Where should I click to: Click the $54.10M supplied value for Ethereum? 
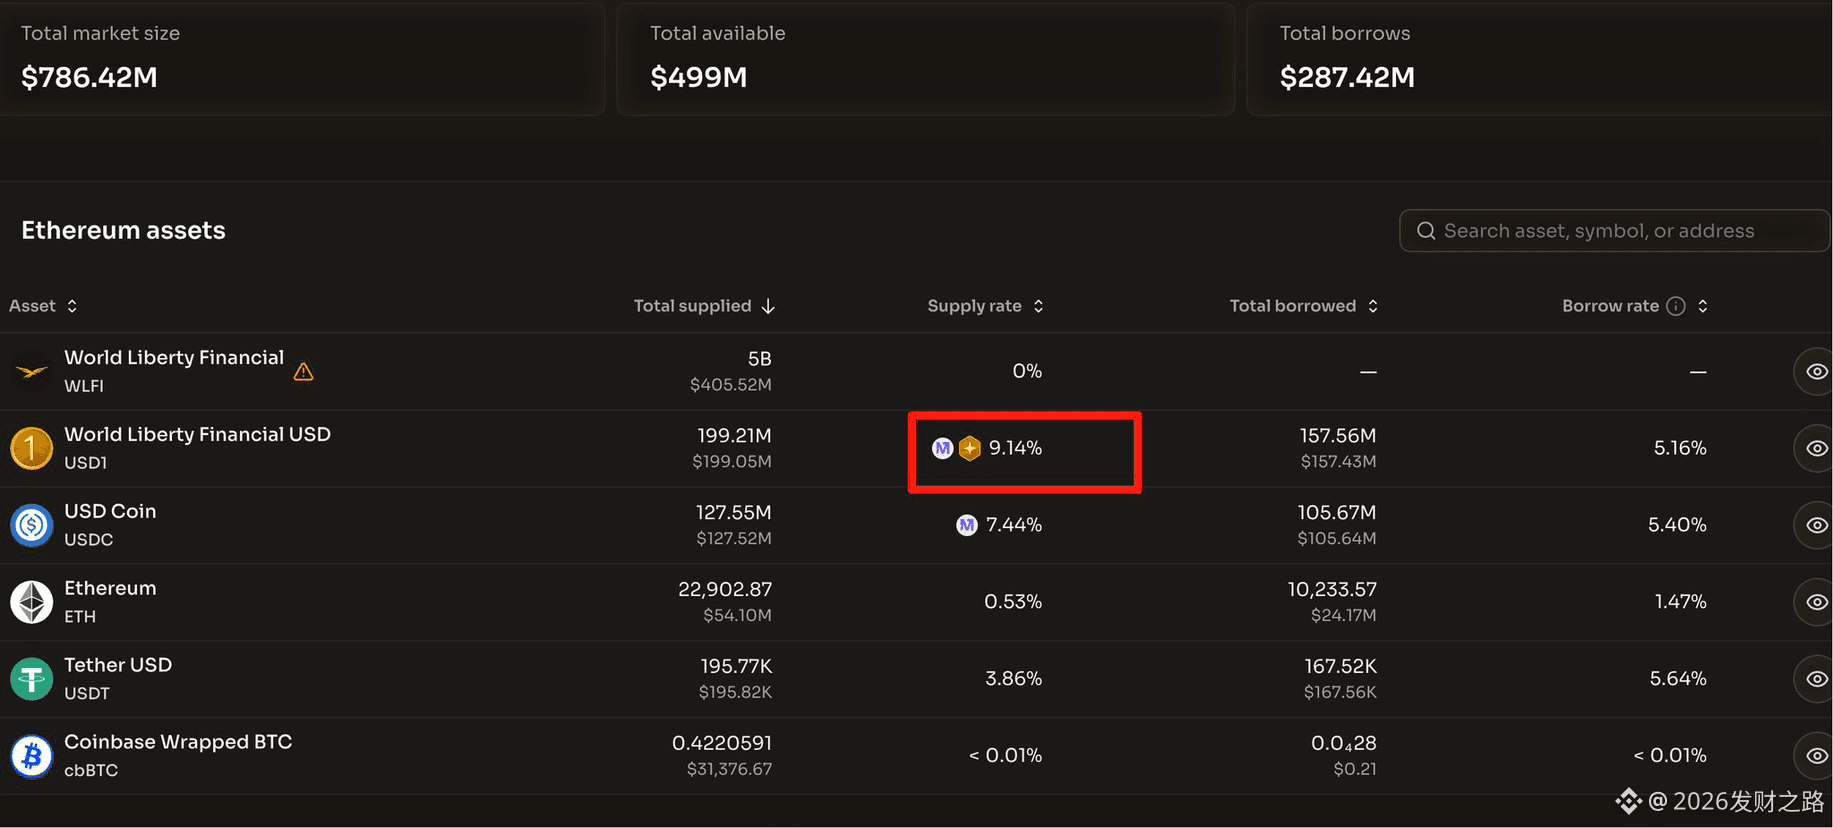tap(737, 616)
